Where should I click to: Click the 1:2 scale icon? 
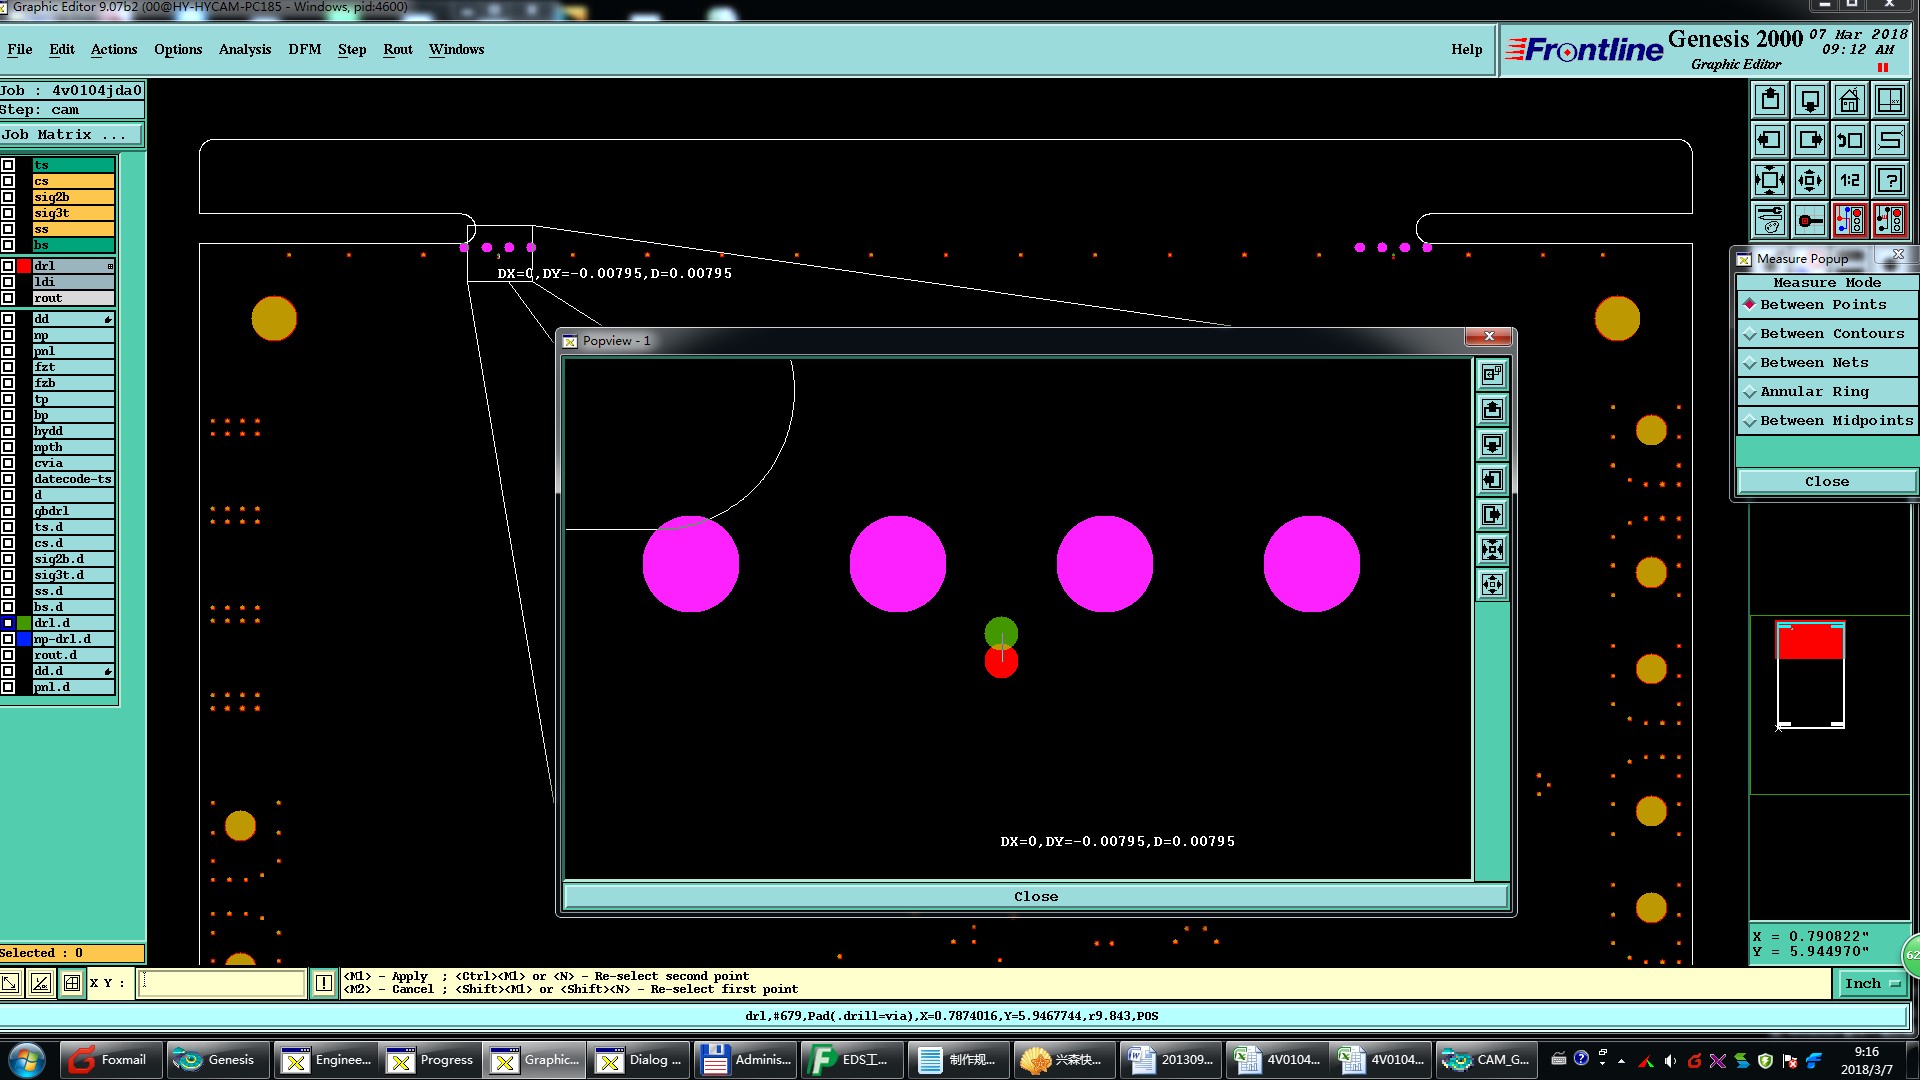(1850, 180)
